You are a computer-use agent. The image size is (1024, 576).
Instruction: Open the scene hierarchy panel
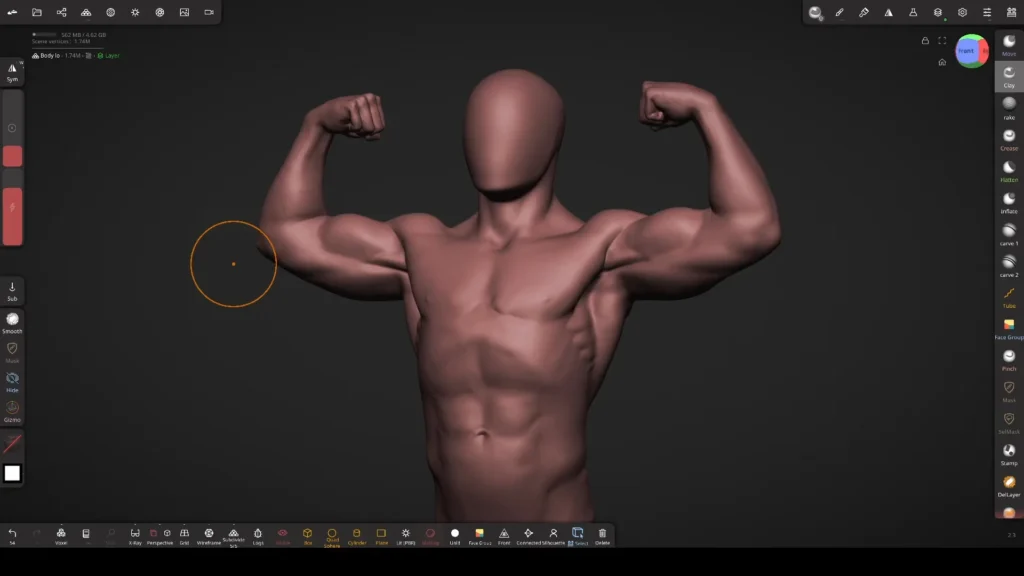tap(62, 13)
